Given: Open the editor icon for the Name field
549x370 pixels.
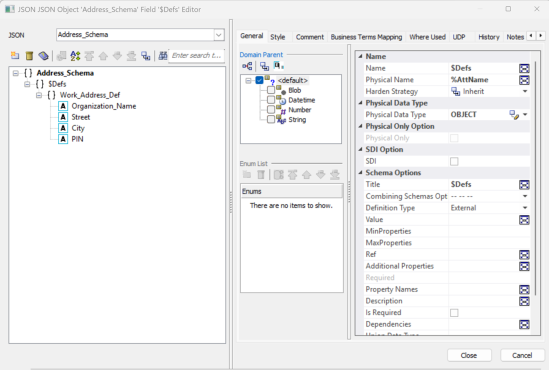Looking at the screenshot, I should [x=524, y=68].
